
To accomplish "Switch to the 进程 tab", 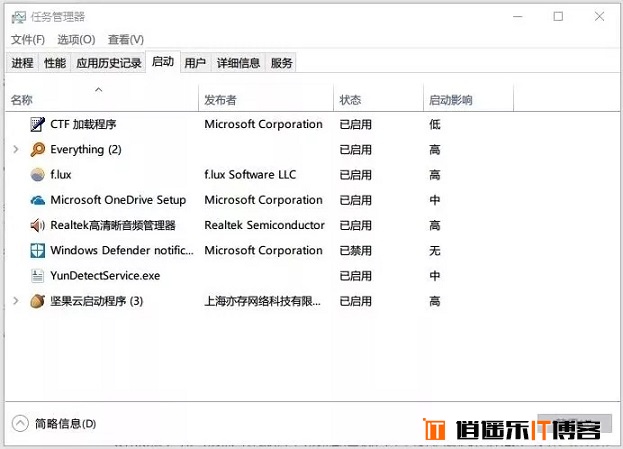I will coord(22,63).
